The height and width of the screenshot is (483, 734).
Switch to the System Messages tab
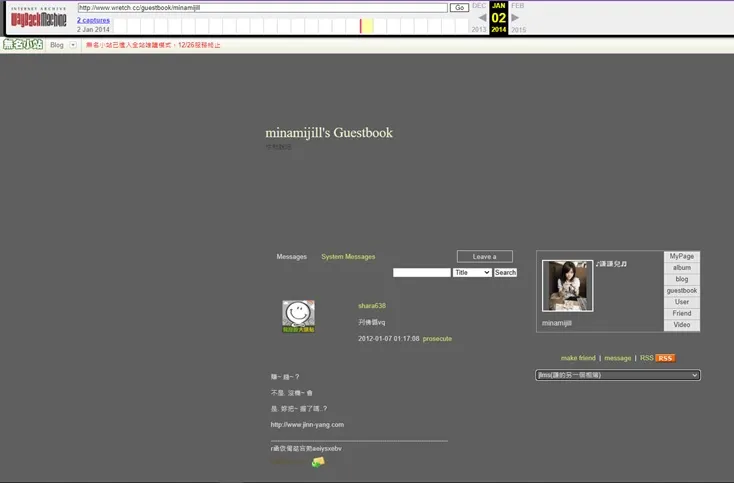(x=348, y=256)
